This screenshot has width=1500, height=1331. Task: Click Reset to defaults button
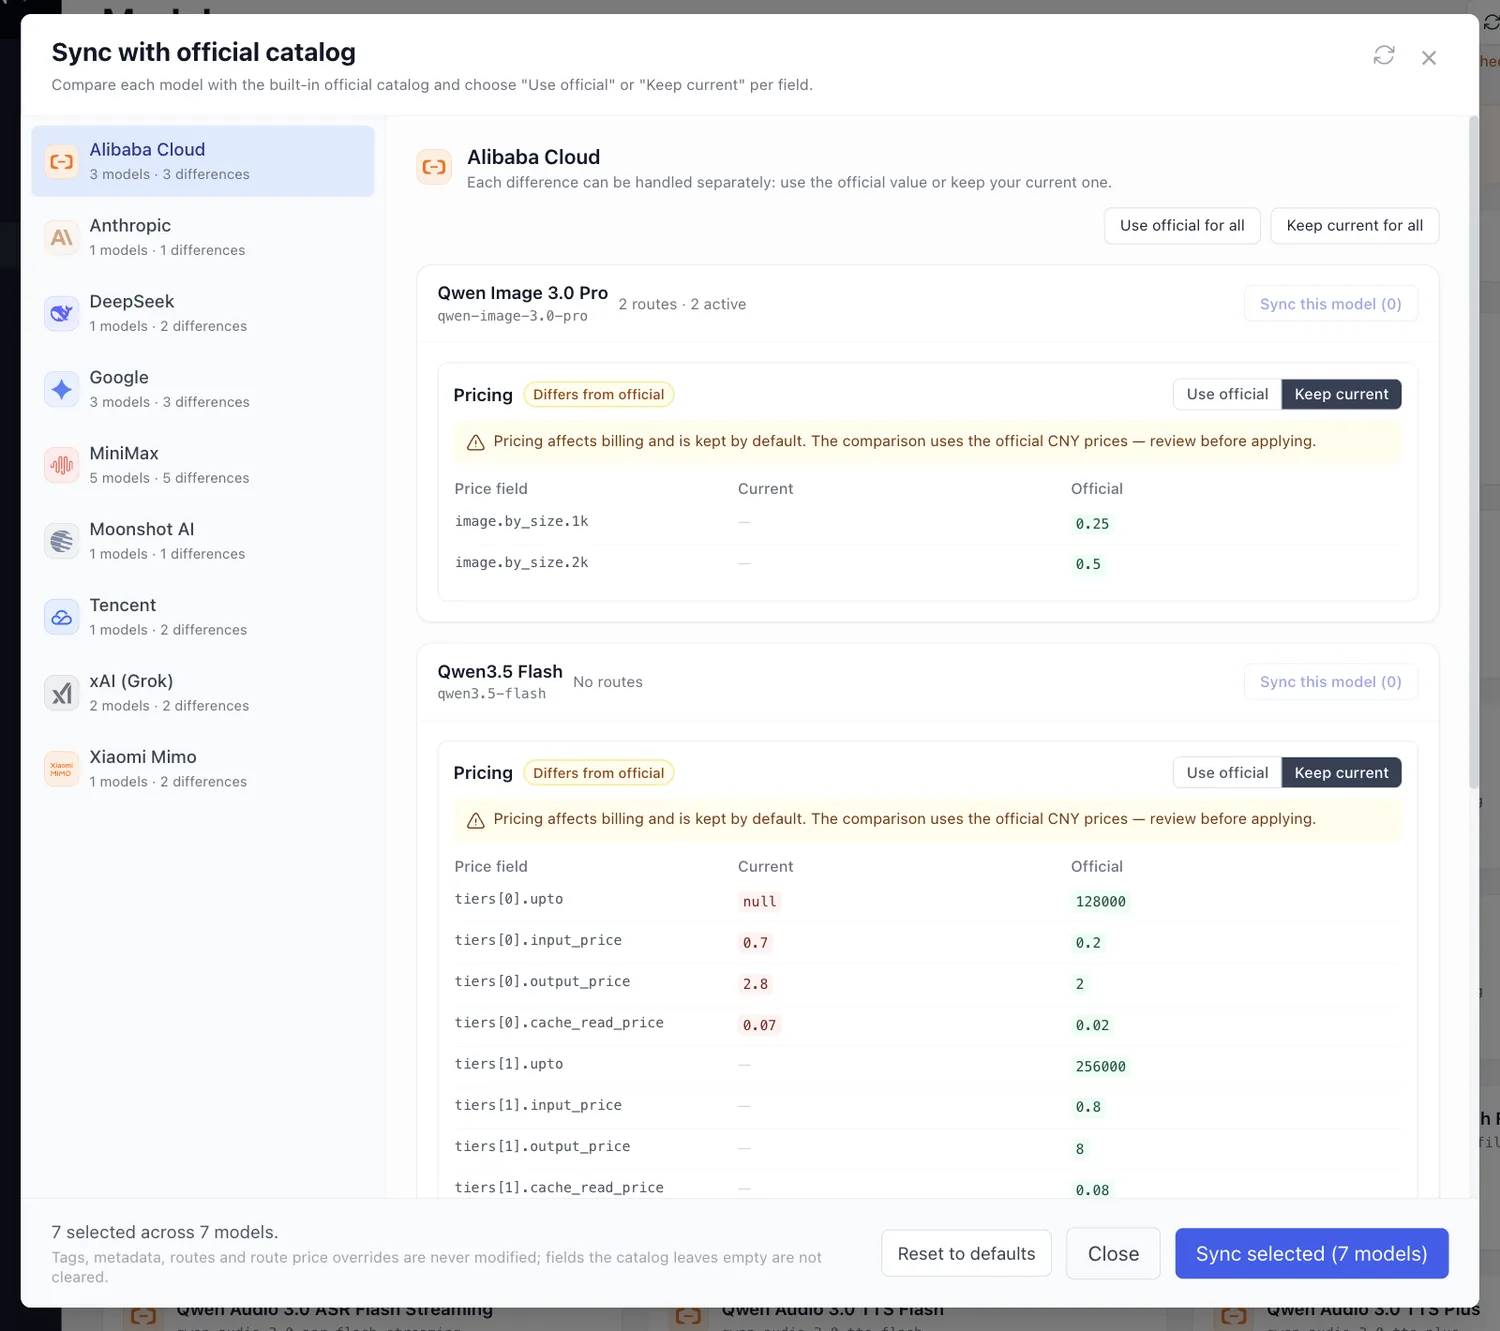coord(966,1253)
